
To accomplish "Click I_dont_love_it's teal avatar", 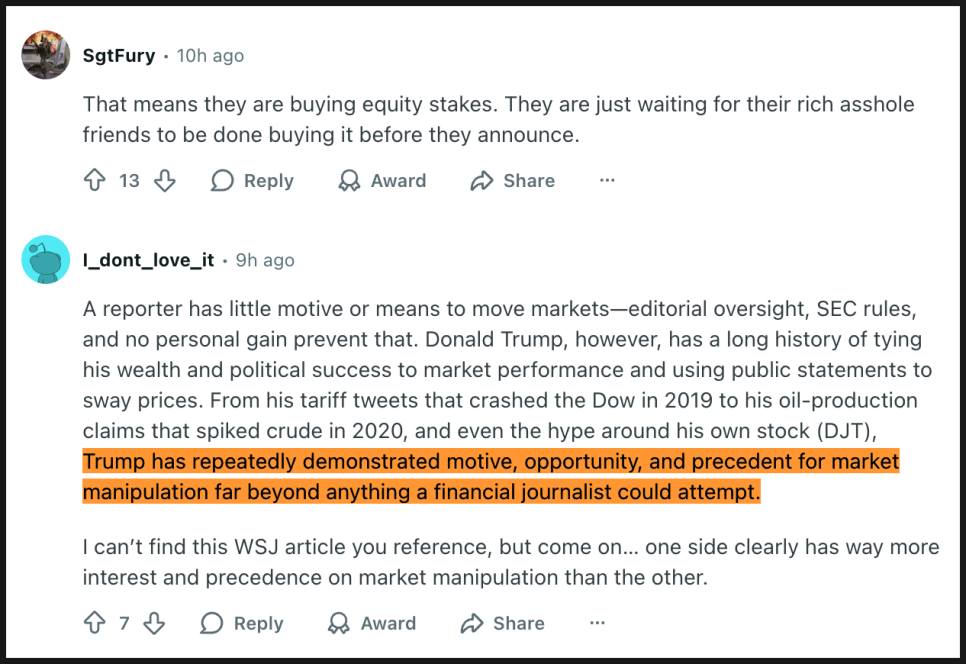I will [46, 260].
